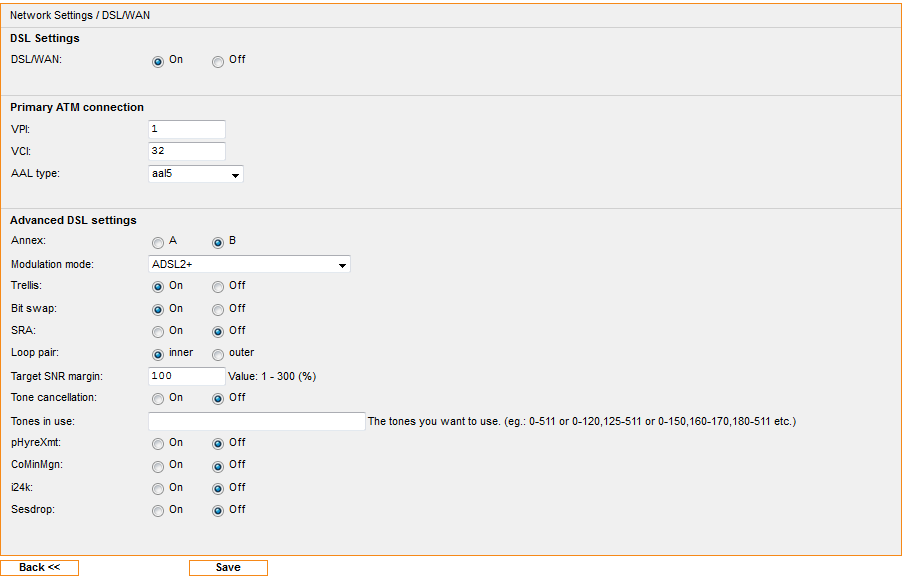903x587 pixels.
Task: Click the VPI input field
Action: pos(187,129)
